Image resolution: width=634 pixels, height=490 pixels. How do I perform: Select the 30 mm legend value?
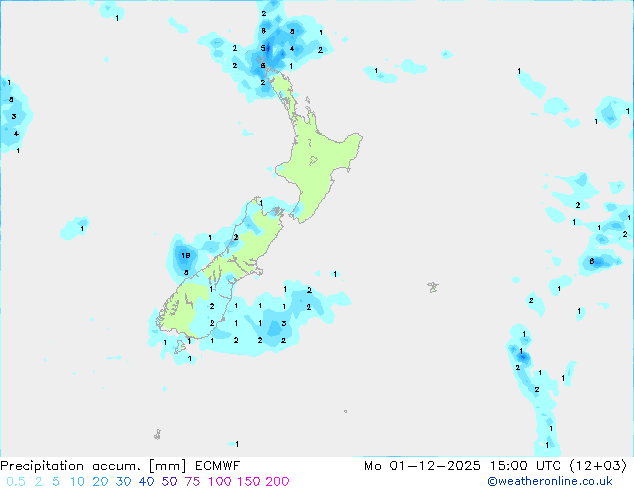123,482
